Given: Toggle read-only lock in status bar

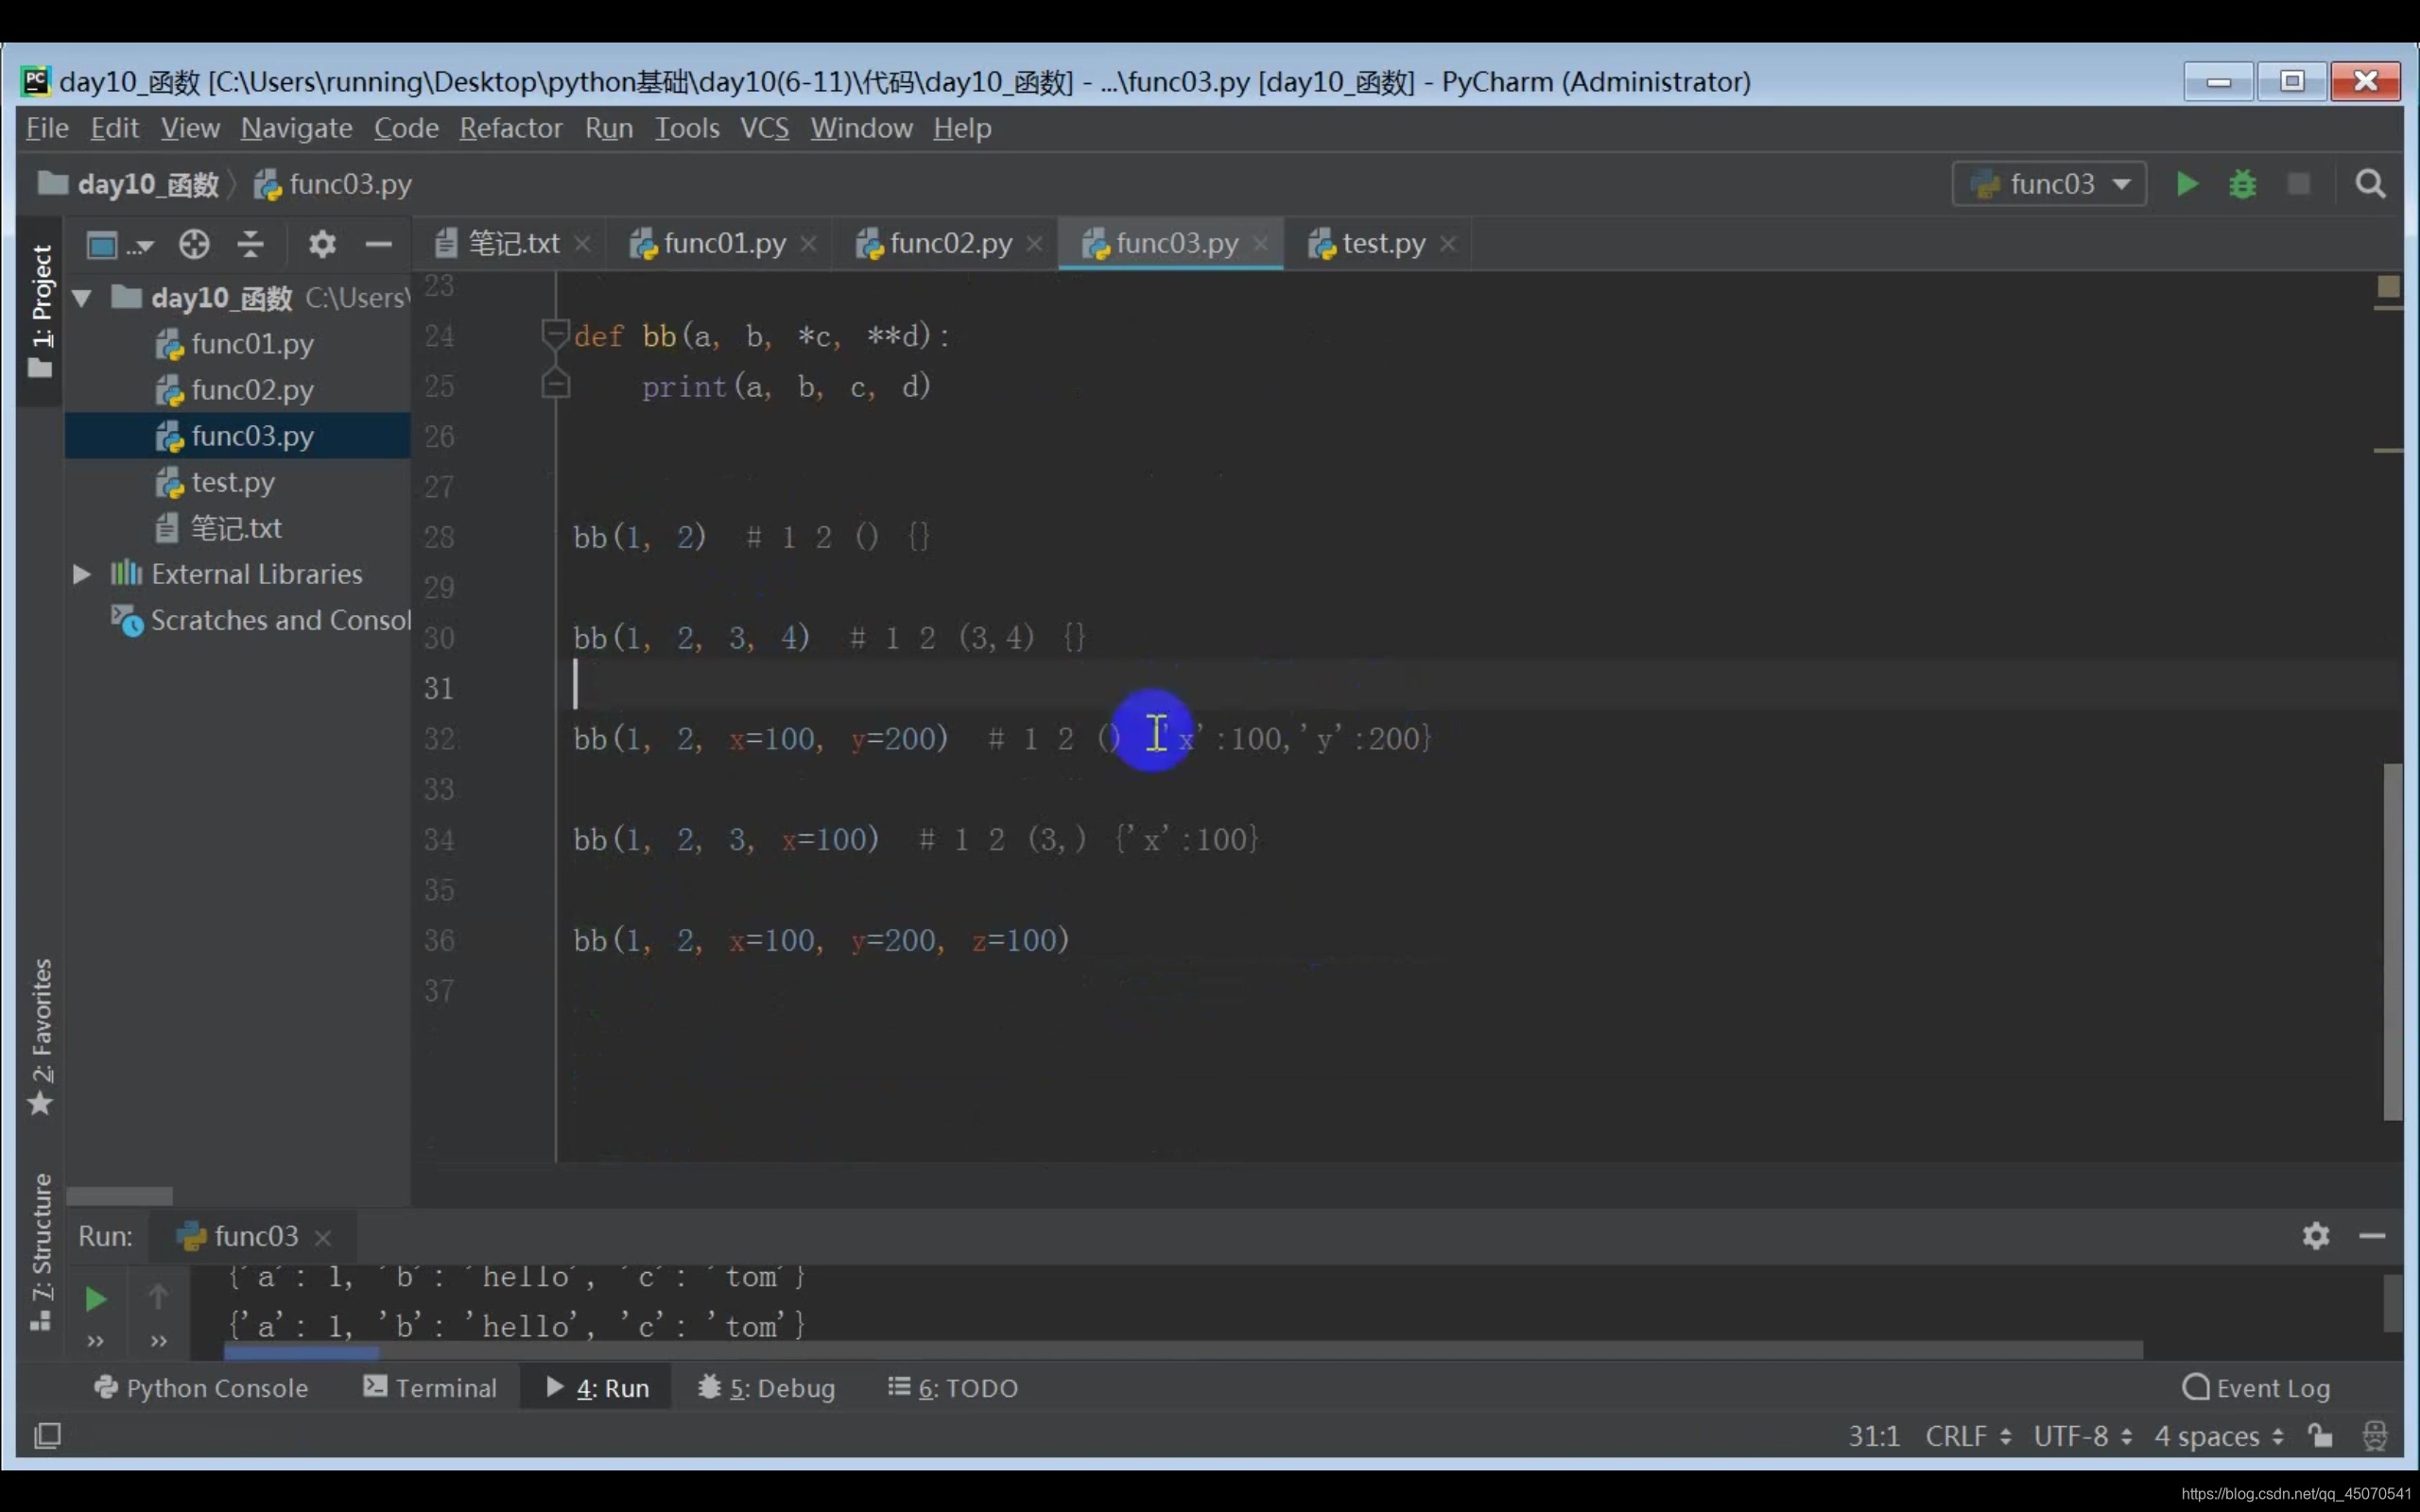Looking at the screenshot, I should pos(2320,1436).
